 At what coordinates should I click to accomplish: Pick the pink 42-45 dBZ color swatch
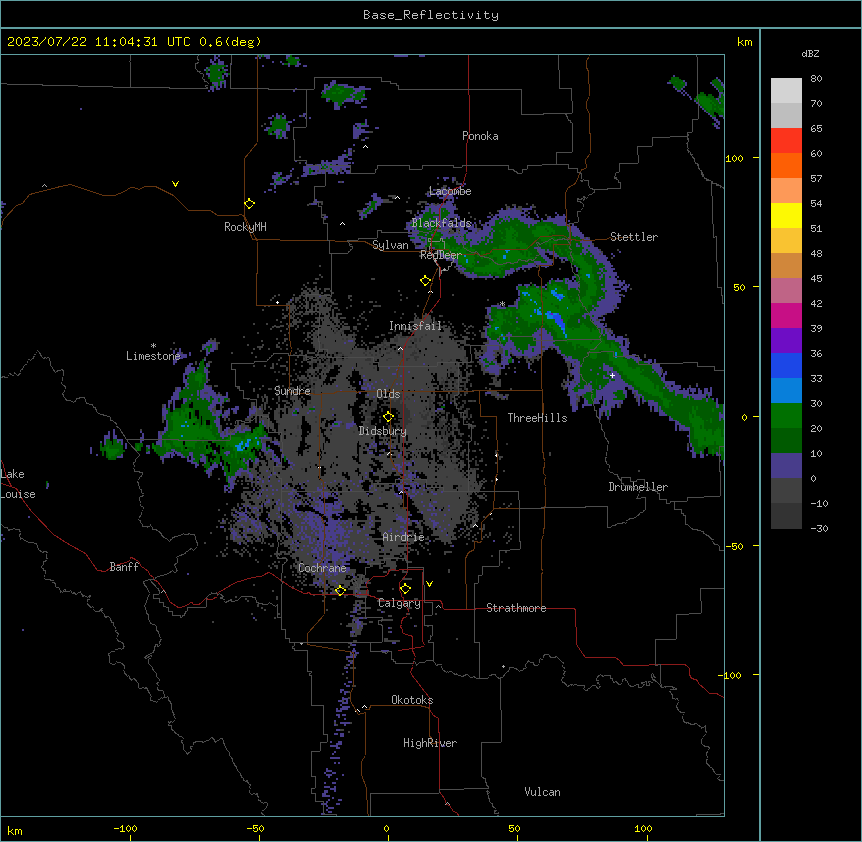786,291
